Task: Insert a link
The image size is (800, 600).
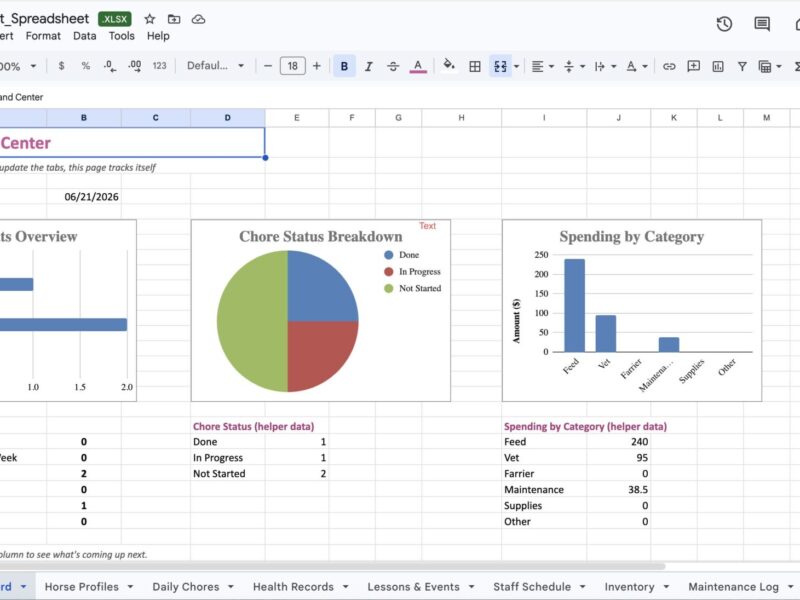Action: coord(669,66)
